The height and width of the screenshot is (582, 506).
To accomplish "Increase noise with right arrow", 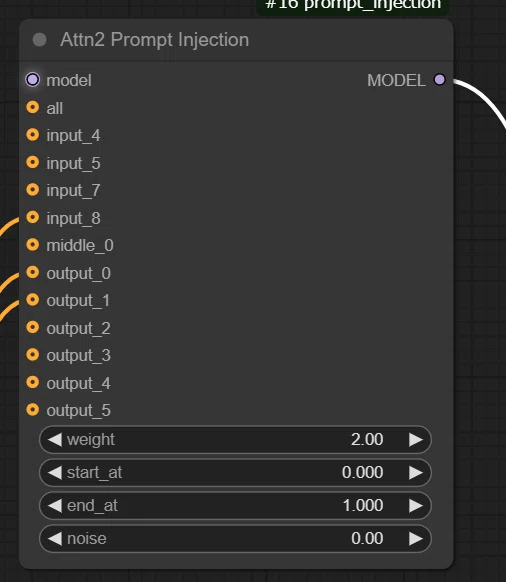I will (x=416, y=539).
